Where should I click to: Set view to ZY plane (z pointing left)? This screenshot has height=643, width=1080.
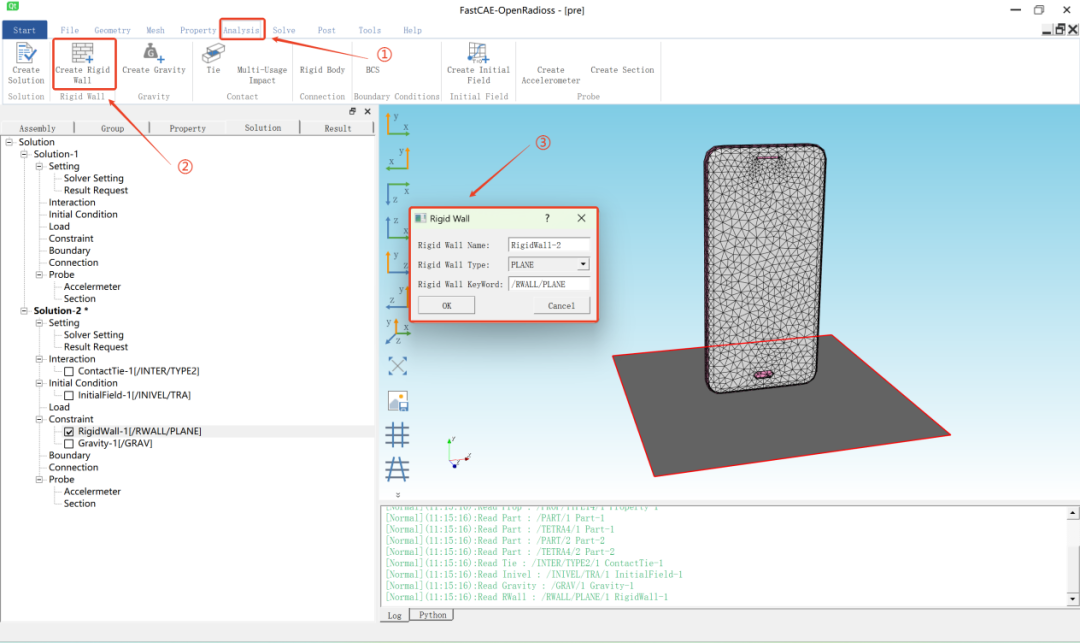(397, 297)
